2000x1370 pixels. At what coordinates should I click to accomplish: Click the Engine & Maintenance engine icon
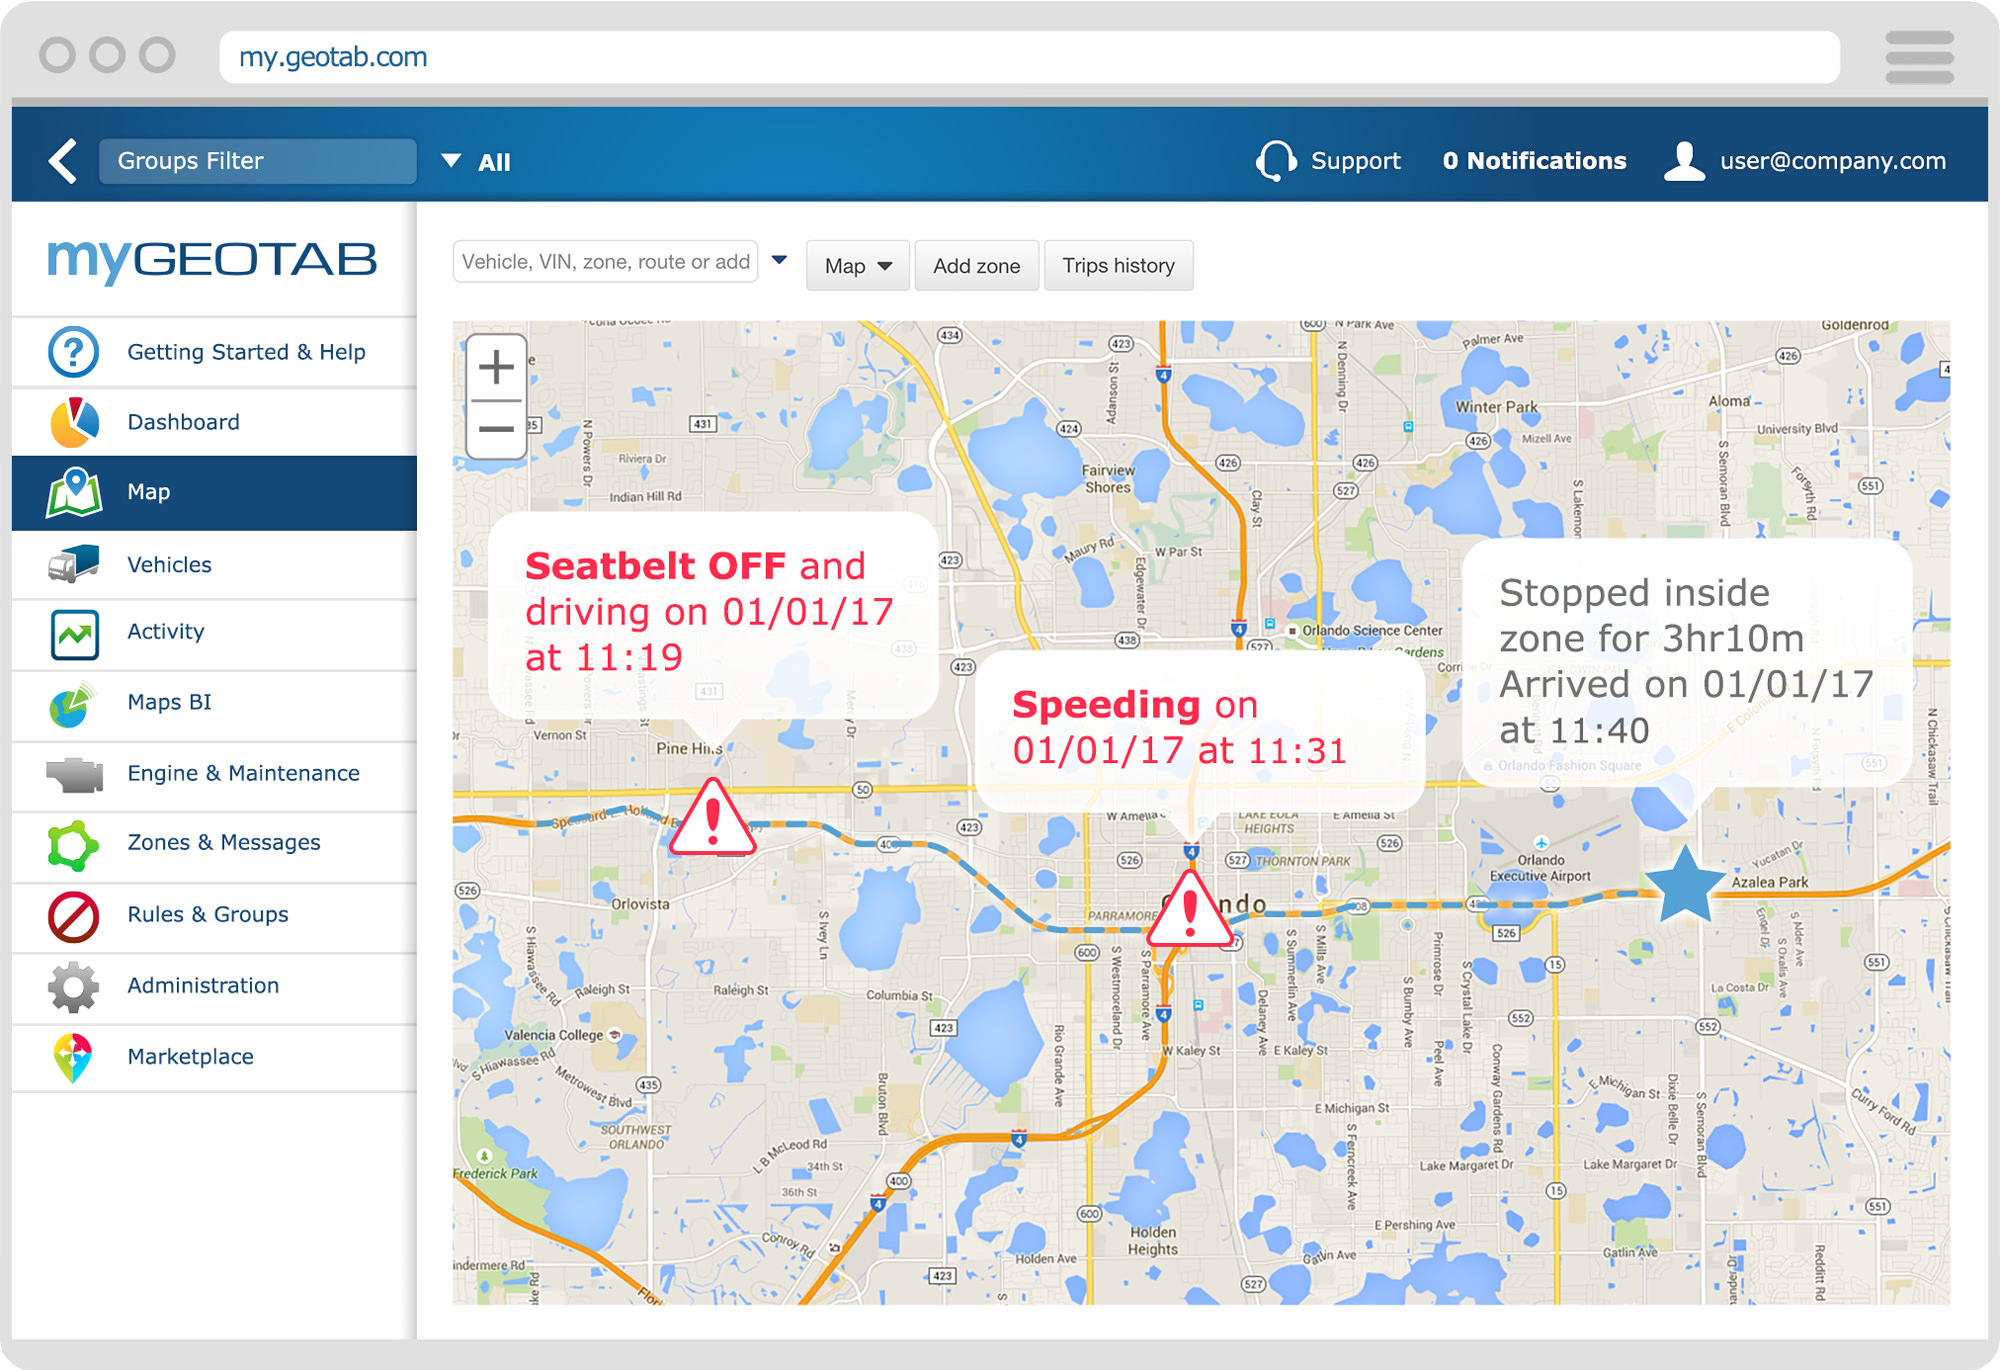point(74,774)
